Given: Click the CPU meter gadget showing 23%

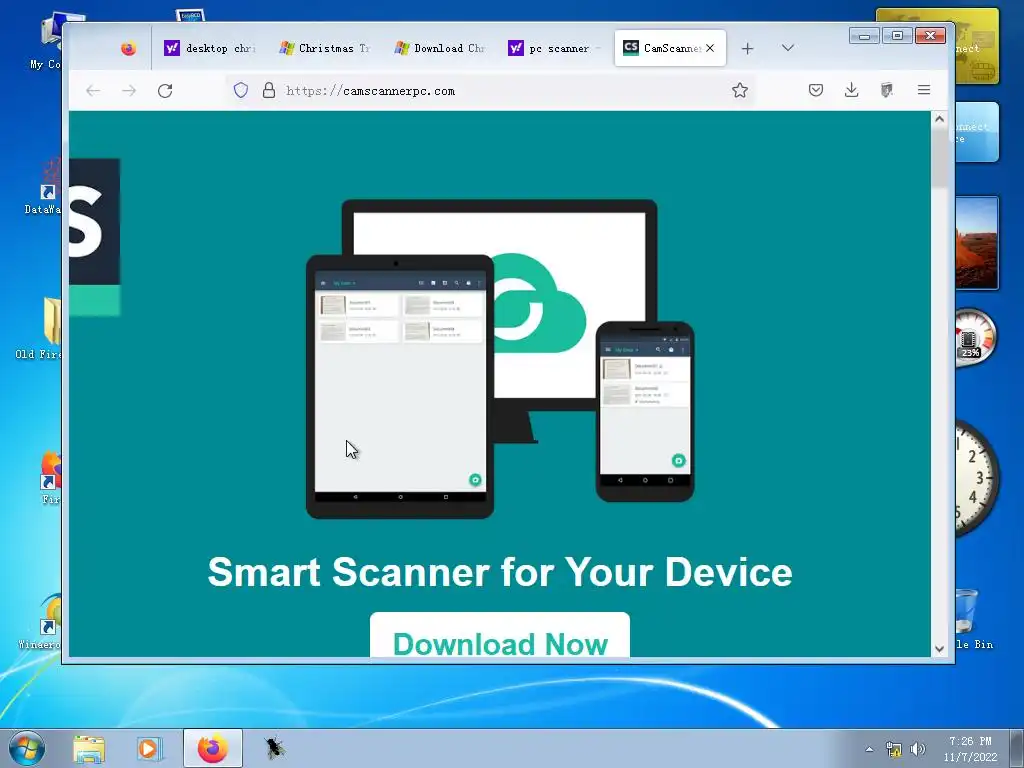Looking at the screenshot, I should coord(974,338).
